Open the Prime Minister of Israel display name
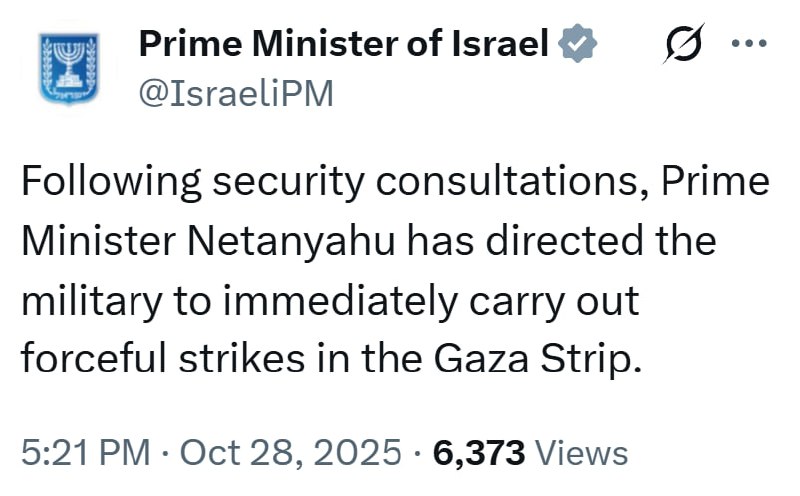The image size is (800, 496). pyautogui.click(x=344, y=44)
